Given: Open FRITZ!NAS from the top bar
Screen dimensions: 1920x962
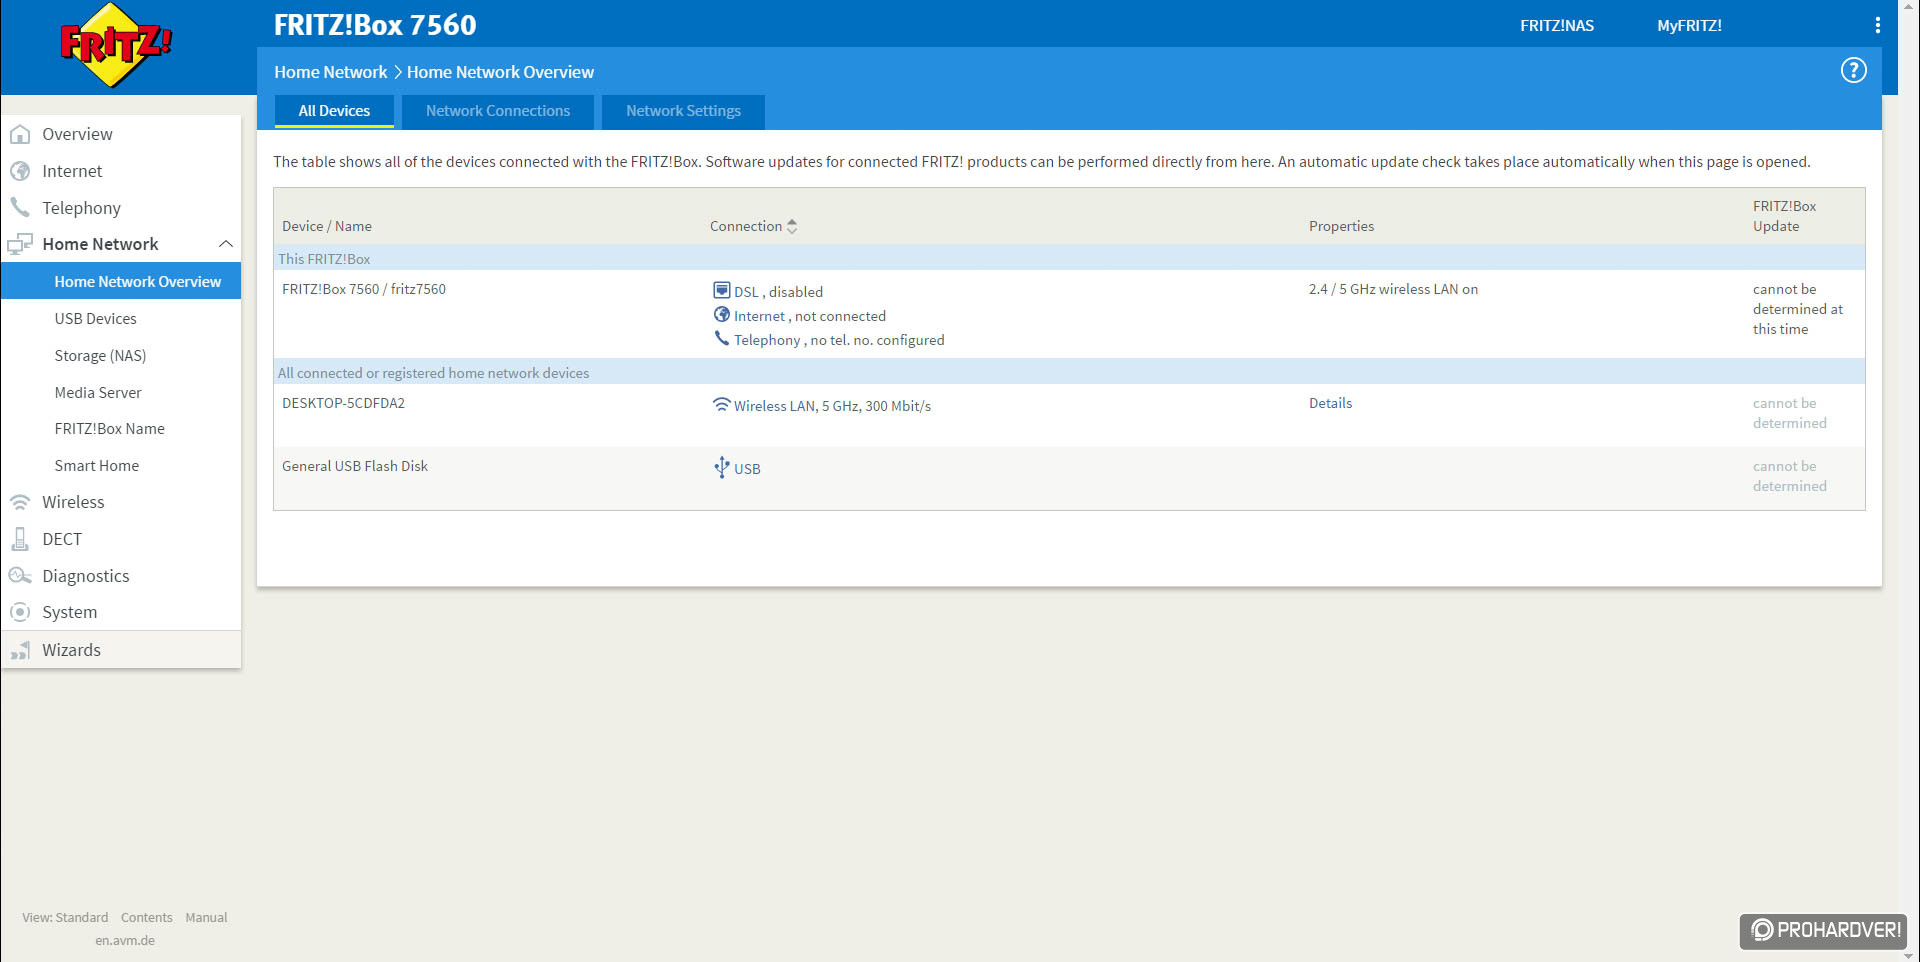Looking at the screenshot, I should [x=1557, y=26].
